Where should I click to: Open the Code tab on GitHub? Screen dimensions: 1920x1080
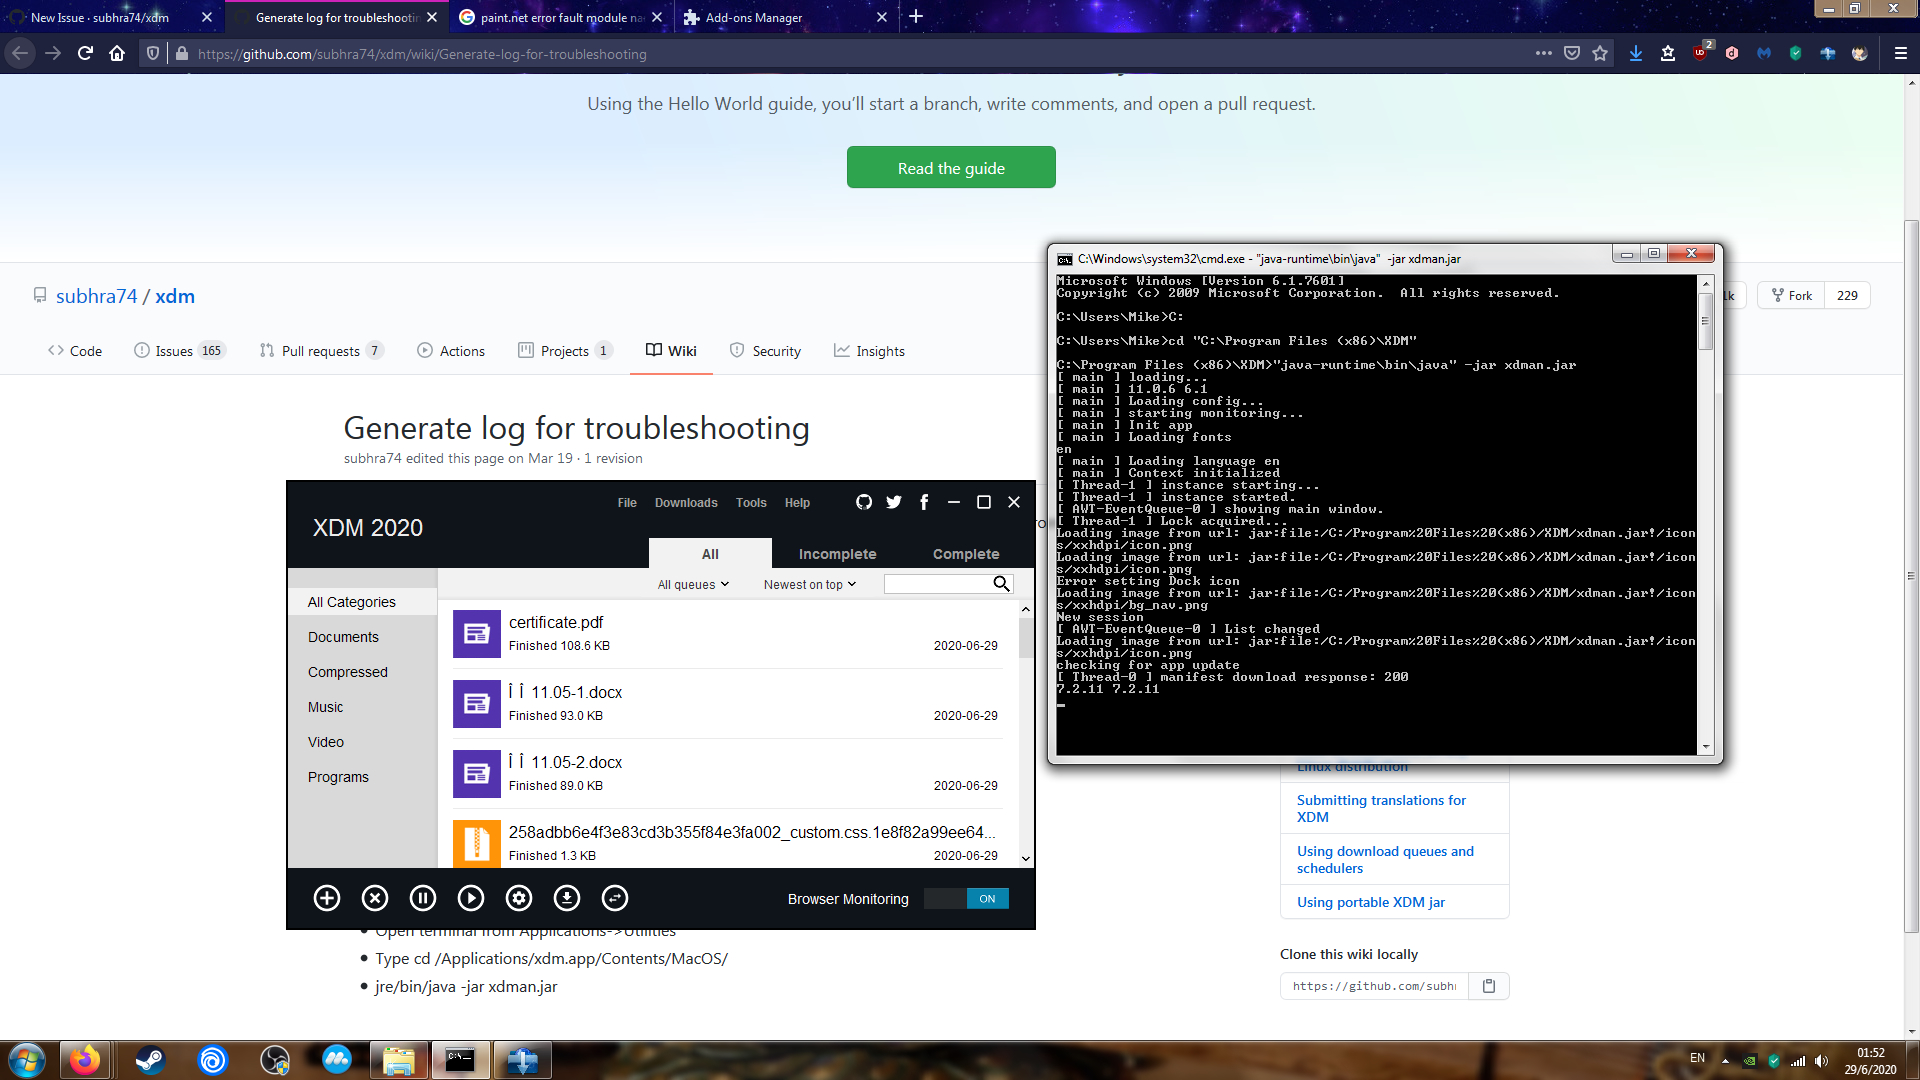pos(75,351)
